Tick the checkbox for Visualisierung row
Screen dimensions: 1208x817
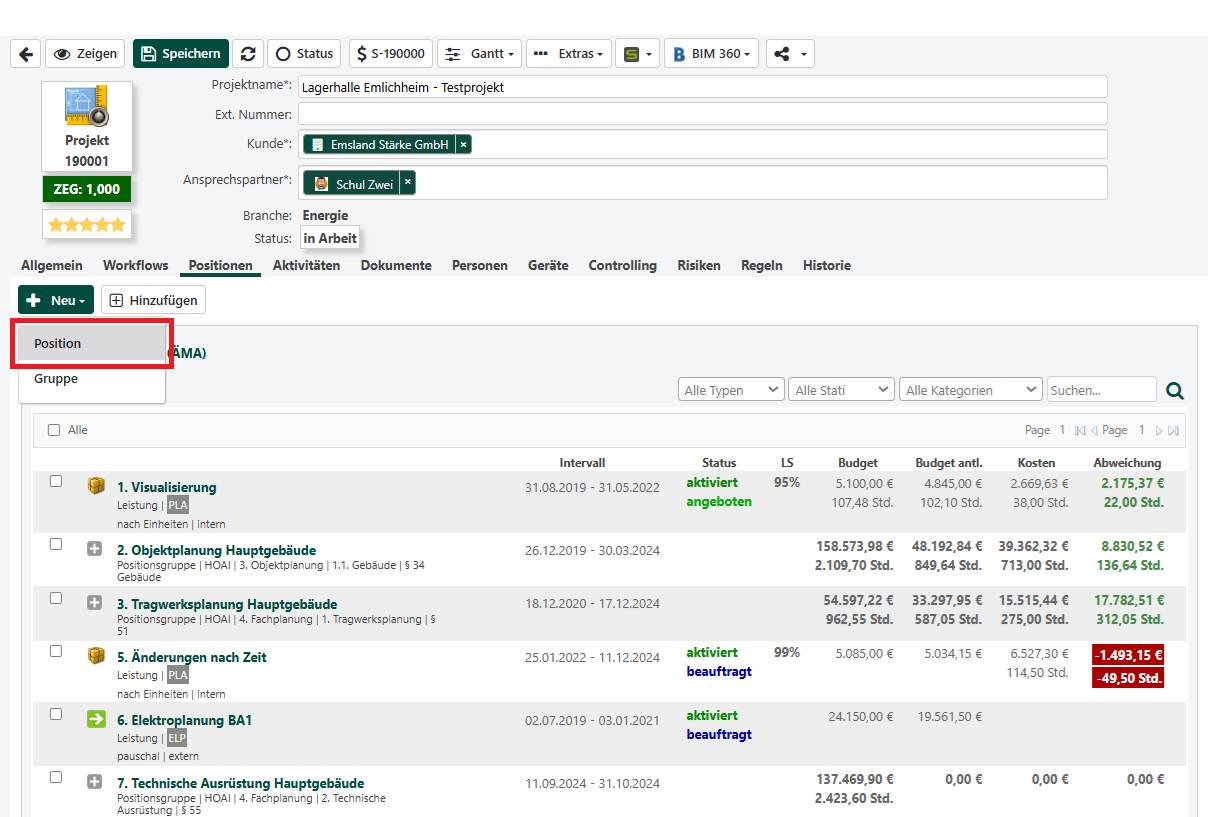56,481
